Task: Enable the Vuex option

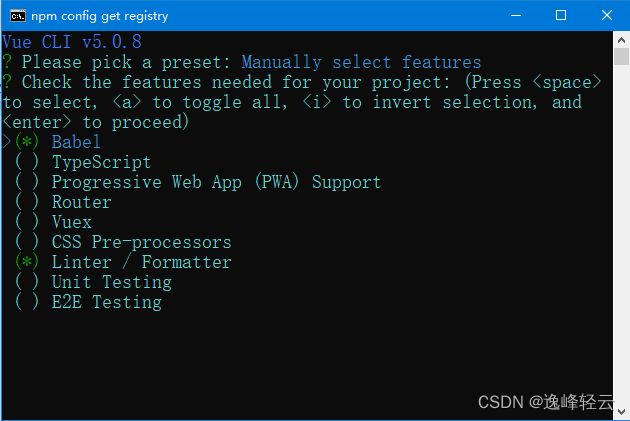Action: point(27,222)
